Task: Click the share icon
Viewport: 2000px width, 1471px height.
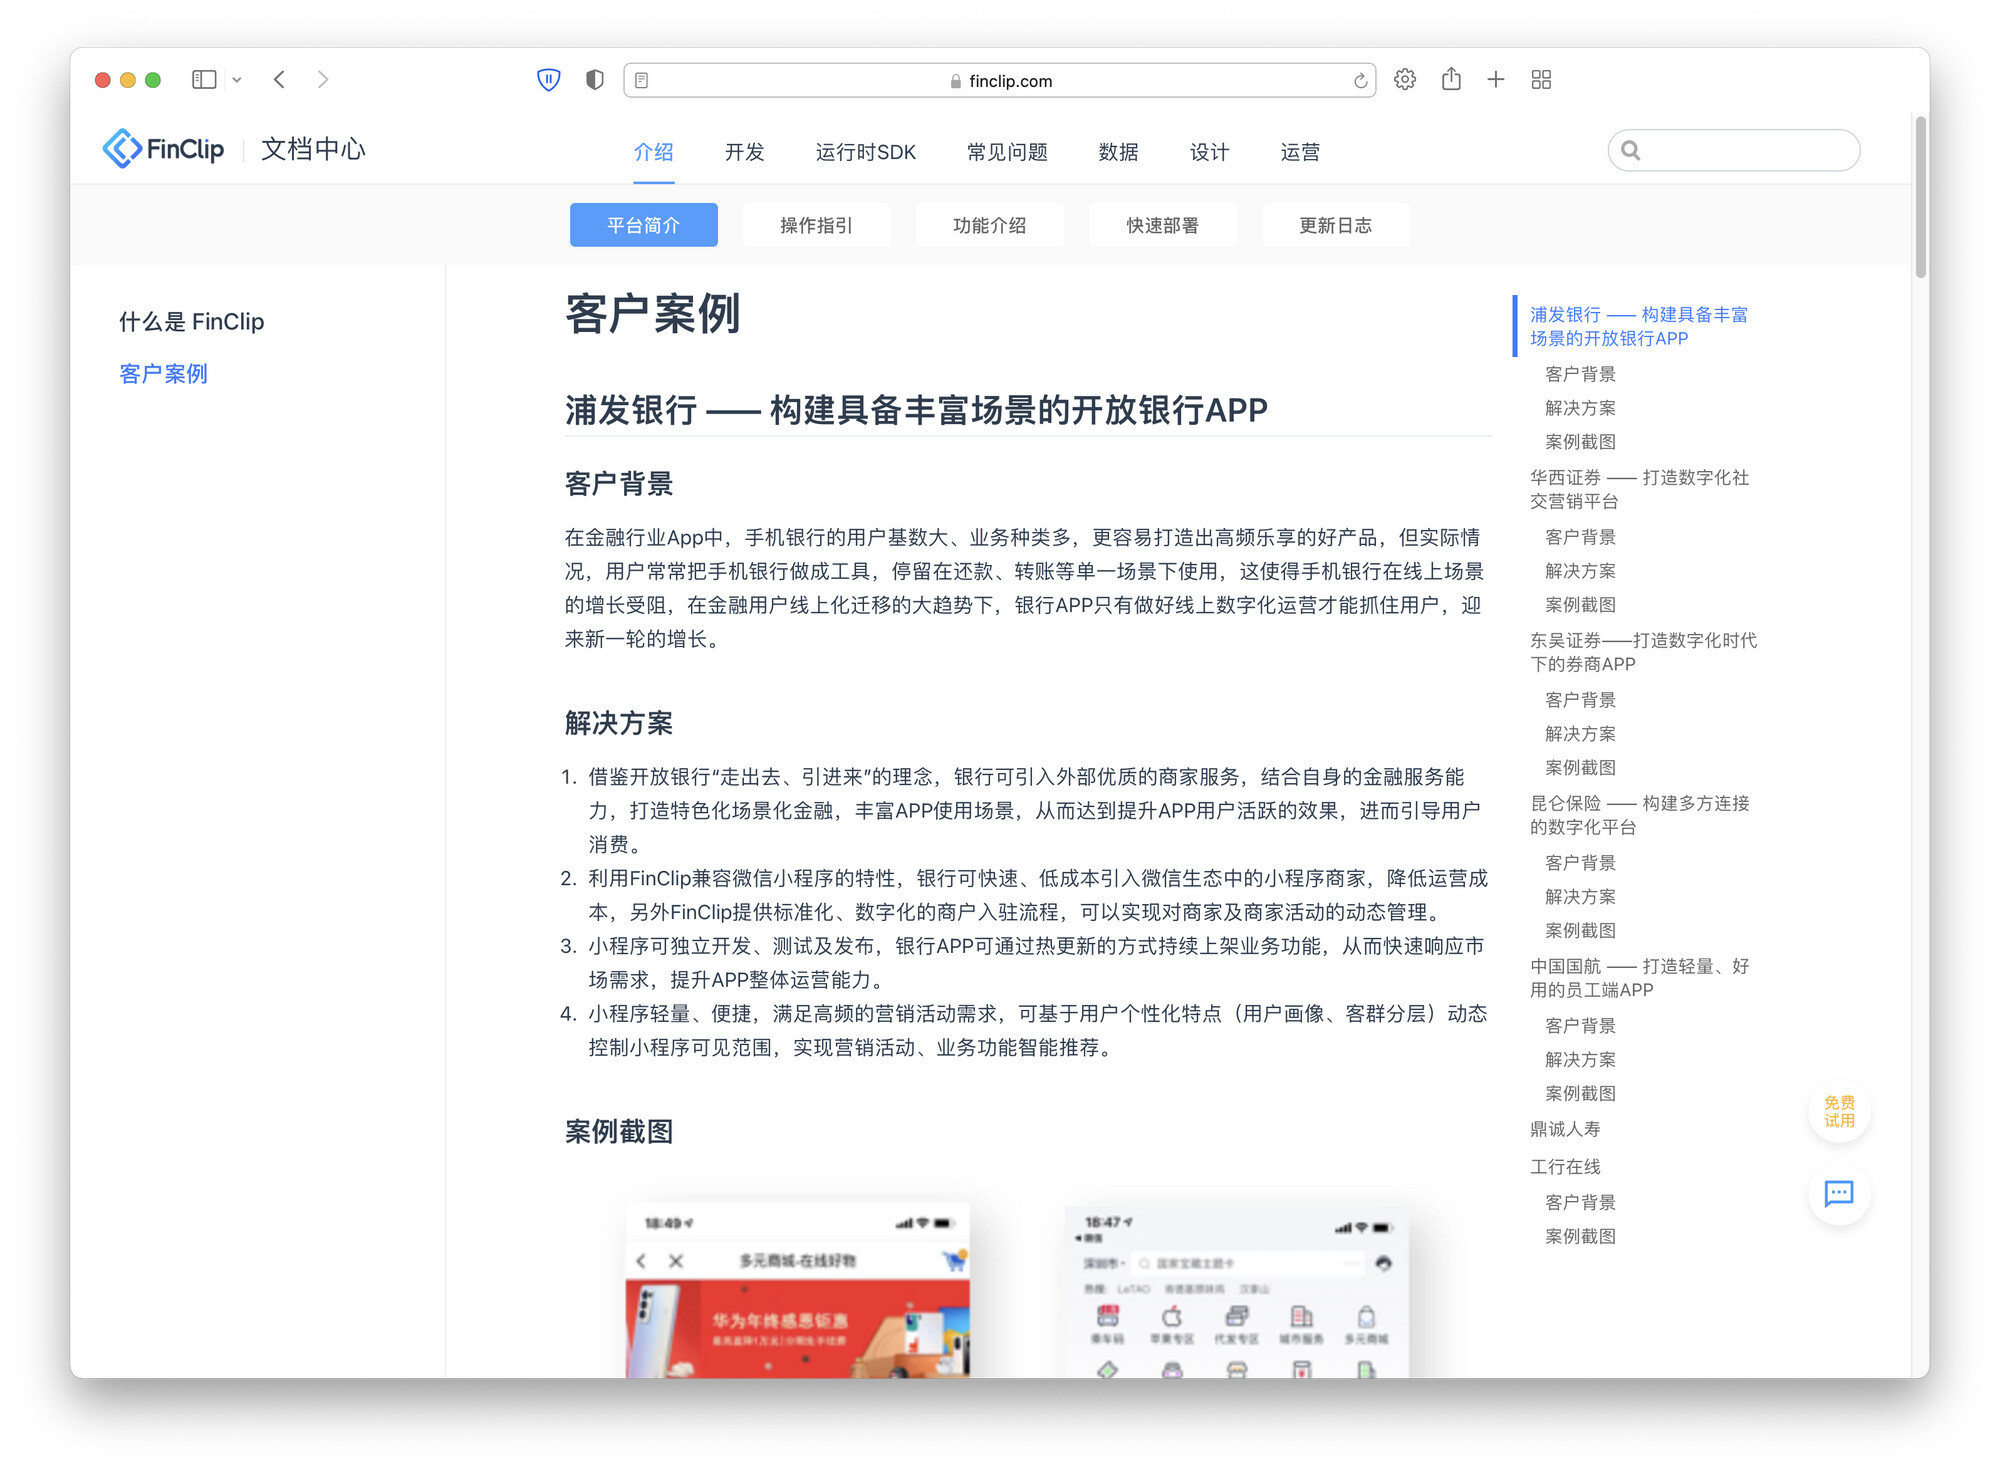Action: 1451,79
